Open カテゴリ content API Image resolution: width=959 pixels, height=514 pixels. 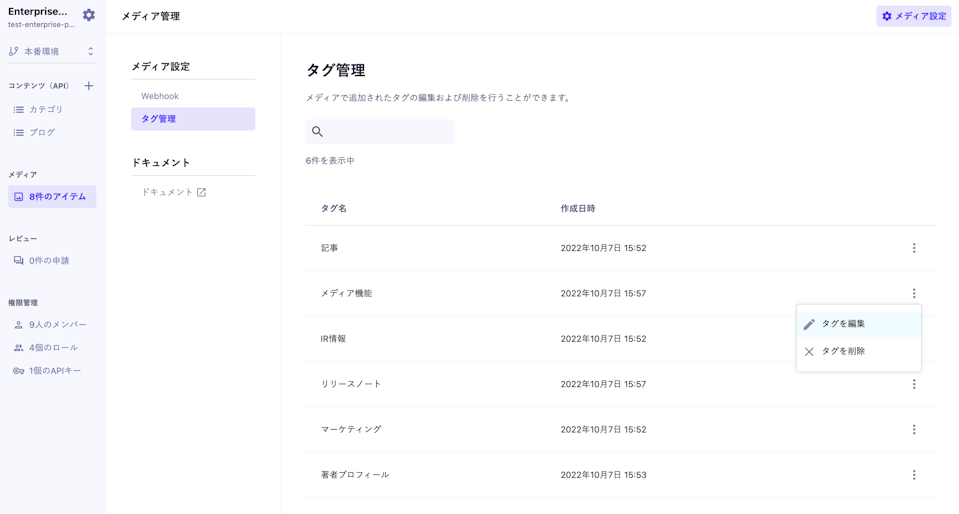coord(46,109)
